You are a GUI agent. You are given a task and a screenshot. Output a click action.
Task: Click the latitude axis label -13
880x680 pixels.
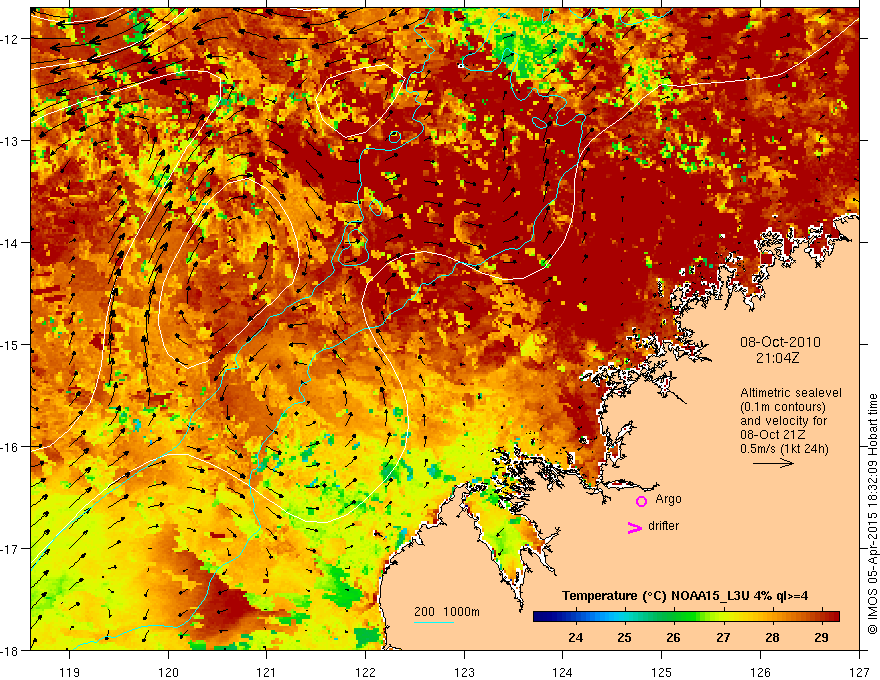click(11, 141)
